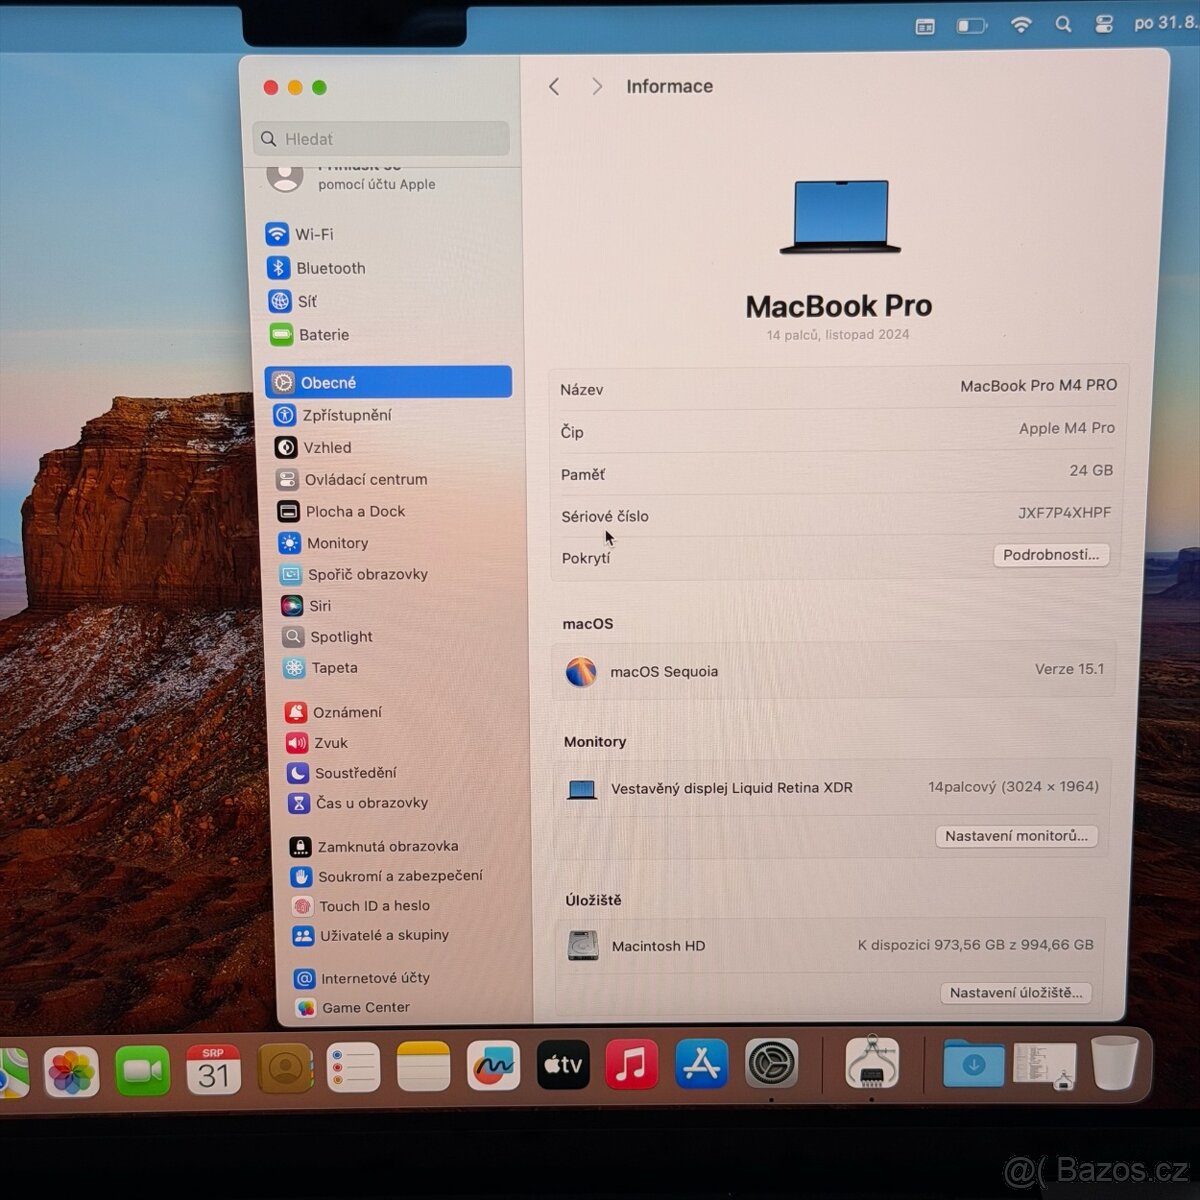Open Music from the Dock

point(632,1065)
